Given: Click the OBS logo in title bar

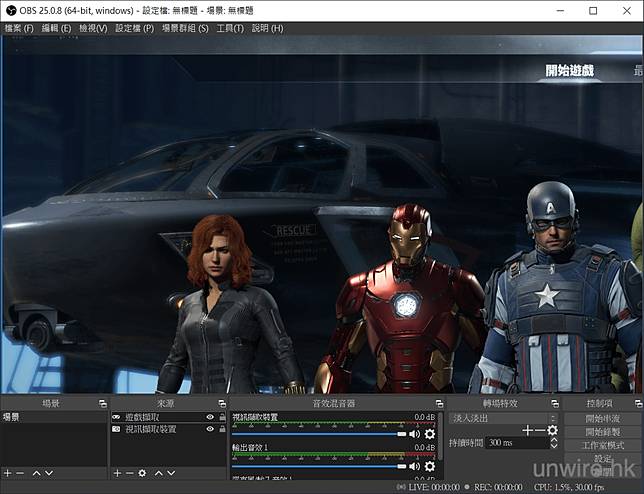Looking at the screenshot, I should point(11,10).
